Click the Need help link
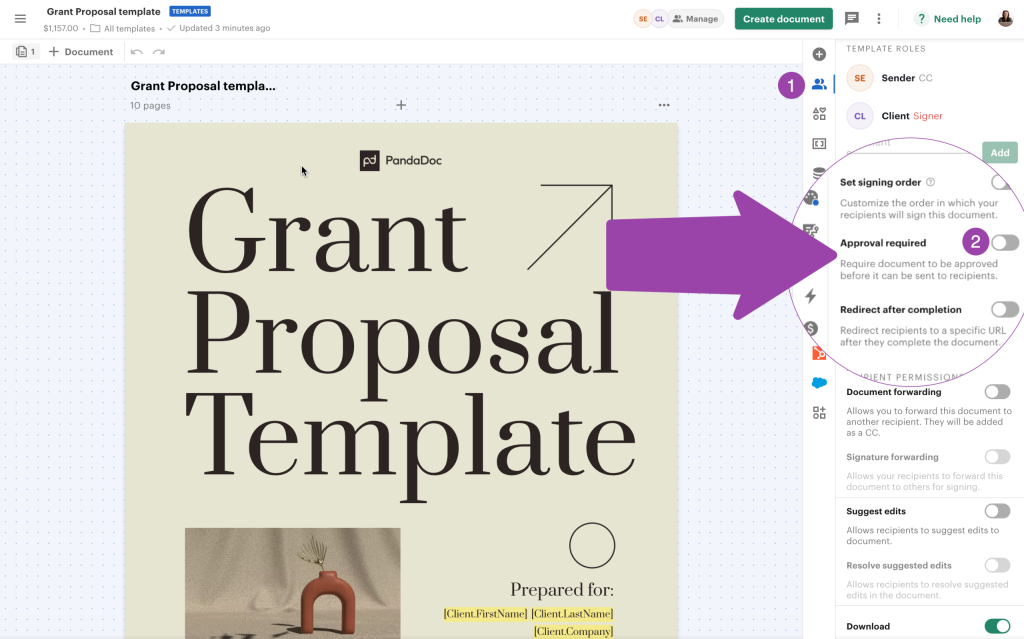The image size is (1024, 639). point(948,19)
